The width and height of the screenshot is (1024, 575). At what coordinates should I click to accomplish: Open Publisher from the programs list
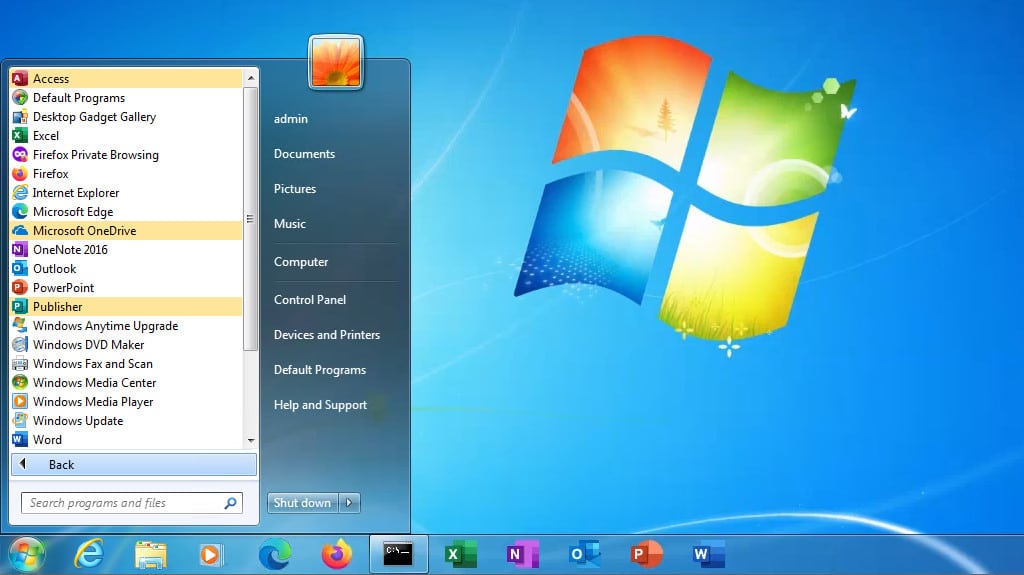[x=127, y=306]
